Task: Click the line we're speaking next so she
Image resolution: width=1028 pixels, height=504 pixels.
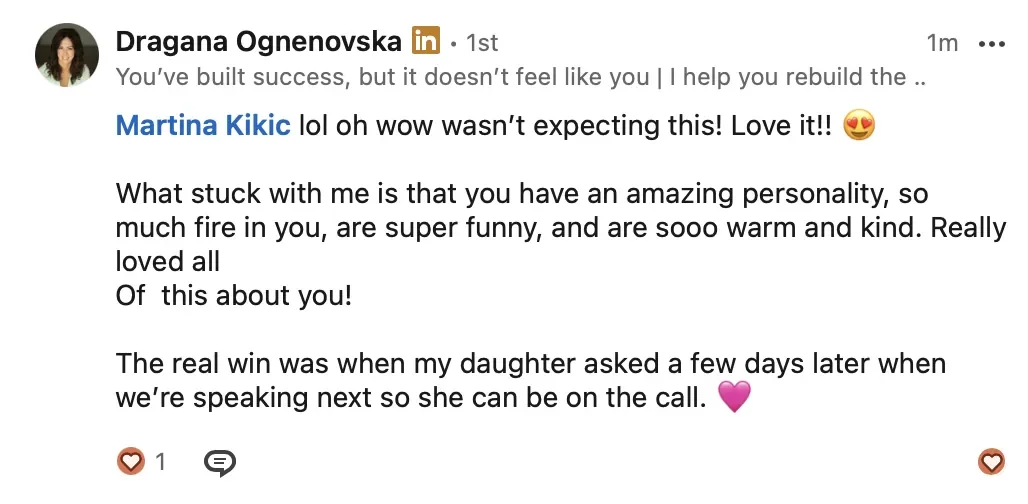Action: pos(411,398)
